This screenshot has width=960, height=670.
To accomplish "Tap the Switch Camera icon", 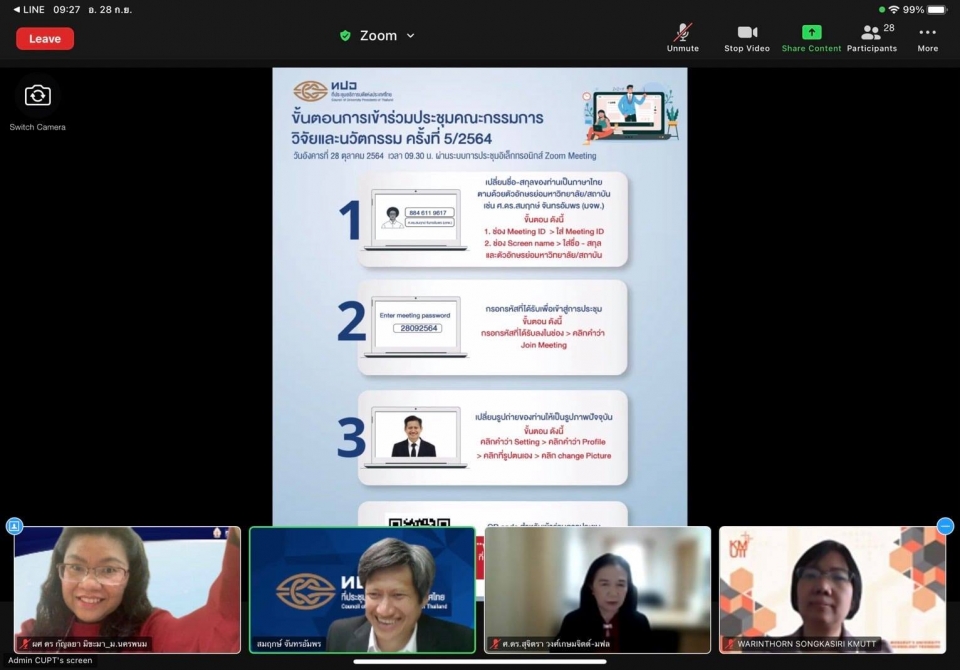I will click(37, 96).
